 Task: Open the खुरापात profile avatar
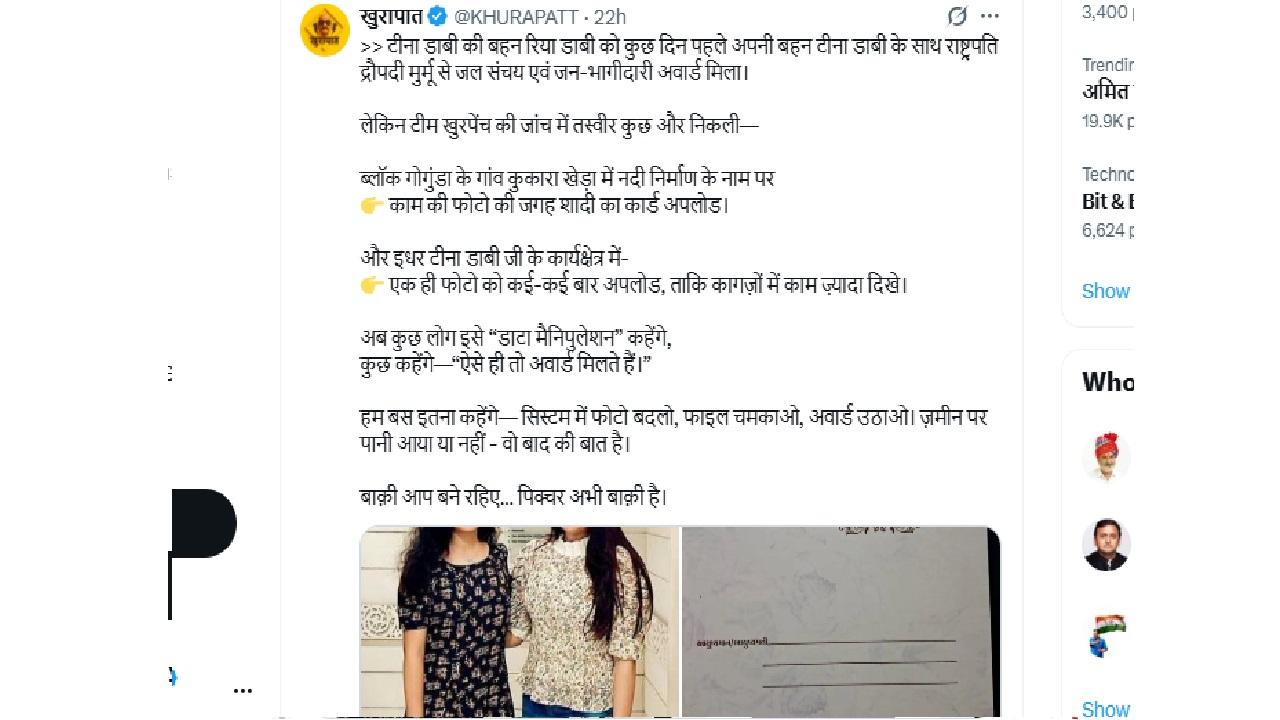(x=325, y=29)
